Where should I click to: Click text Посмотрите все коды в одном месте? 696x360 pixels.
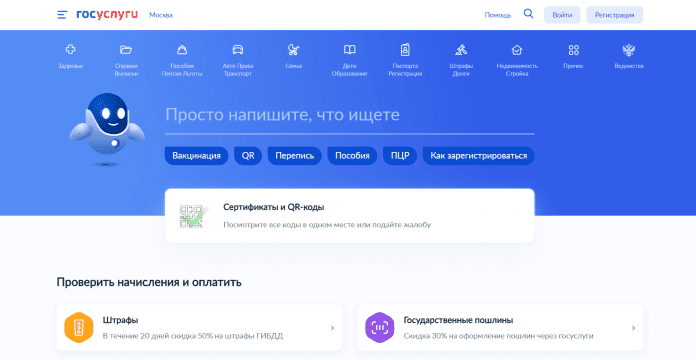(327, 225)
